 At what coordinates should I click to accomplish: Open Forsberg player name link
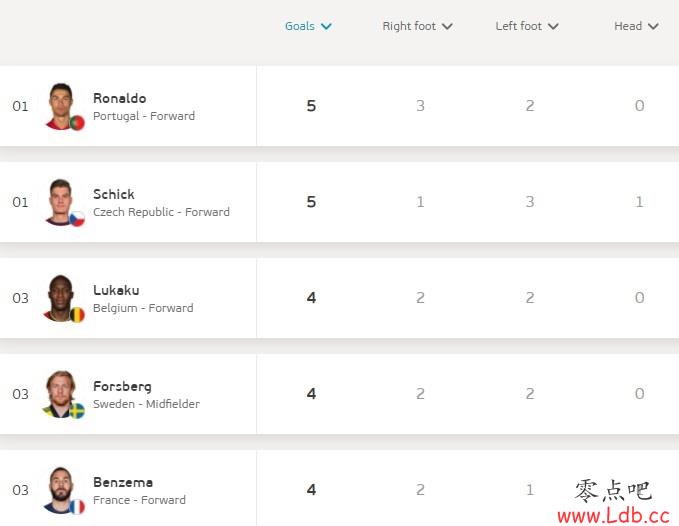pyautogui.click(x=122, y=386)
